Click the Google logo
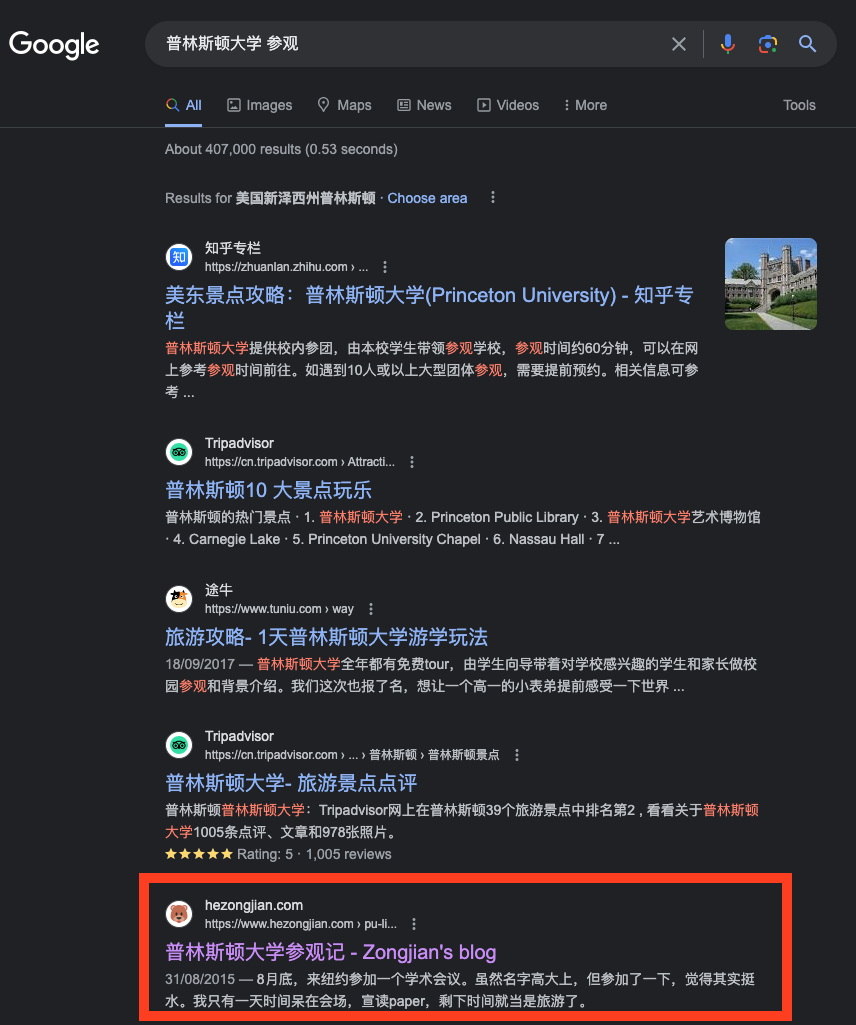 (54, 44)
